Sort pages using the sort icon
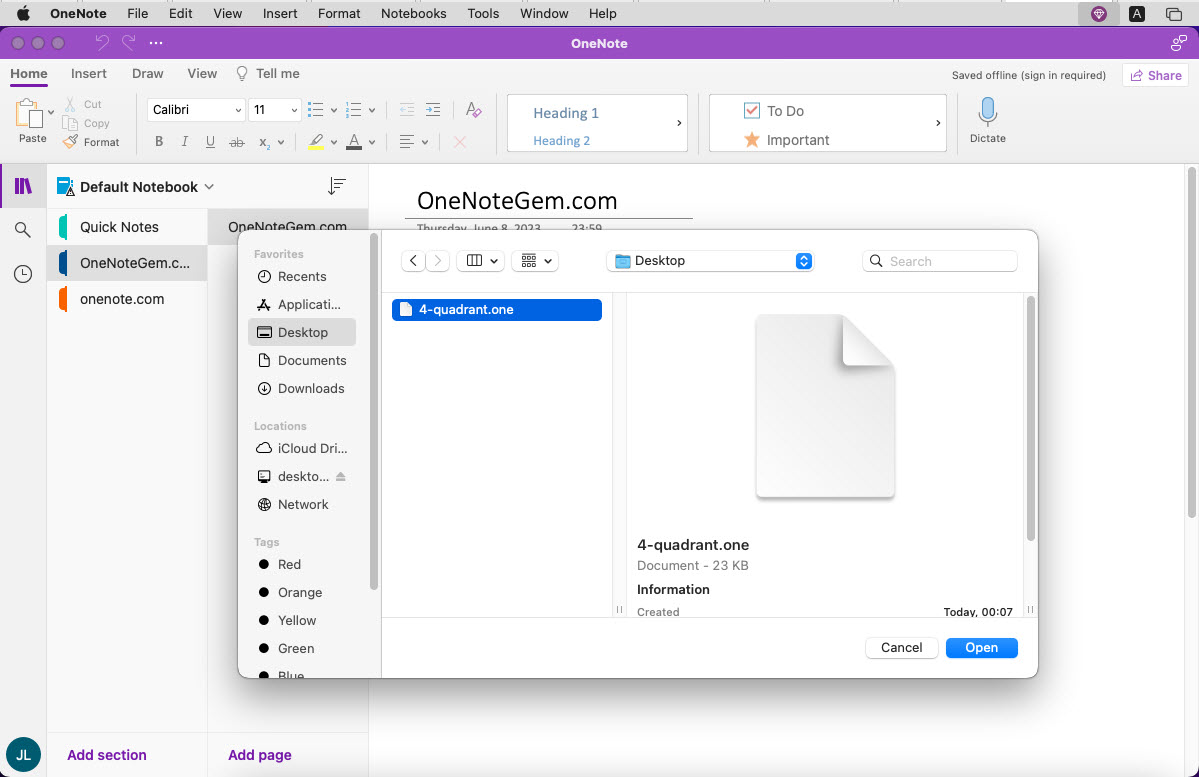Viewport: 1199px width, 777px height. click(x=336, y=186)
